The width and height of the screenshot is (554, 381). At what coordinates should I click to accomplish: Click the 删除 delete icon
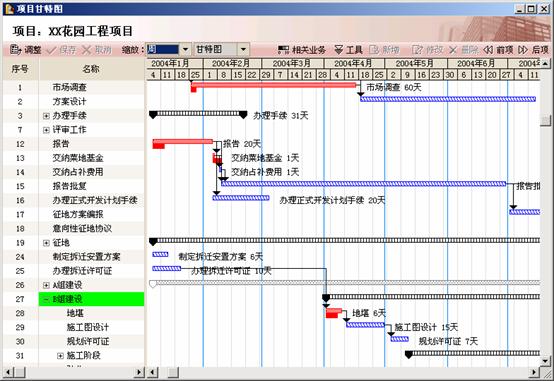(x=453, y=50)
